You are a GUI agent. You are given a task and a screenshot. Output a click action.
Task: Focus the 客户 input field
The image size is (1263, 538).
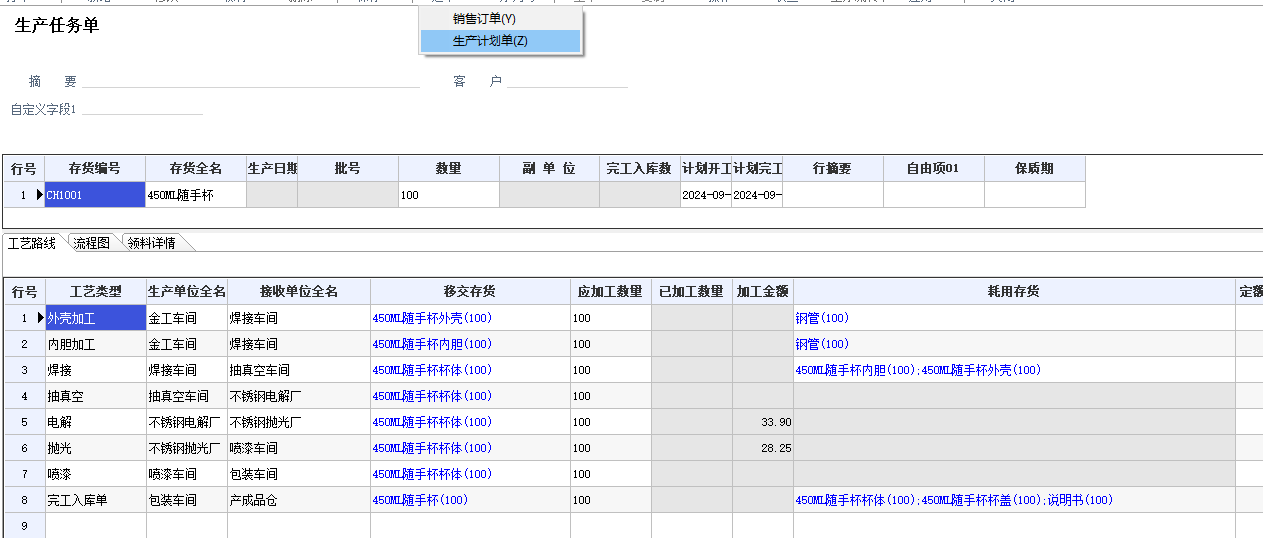pos(567,81)
